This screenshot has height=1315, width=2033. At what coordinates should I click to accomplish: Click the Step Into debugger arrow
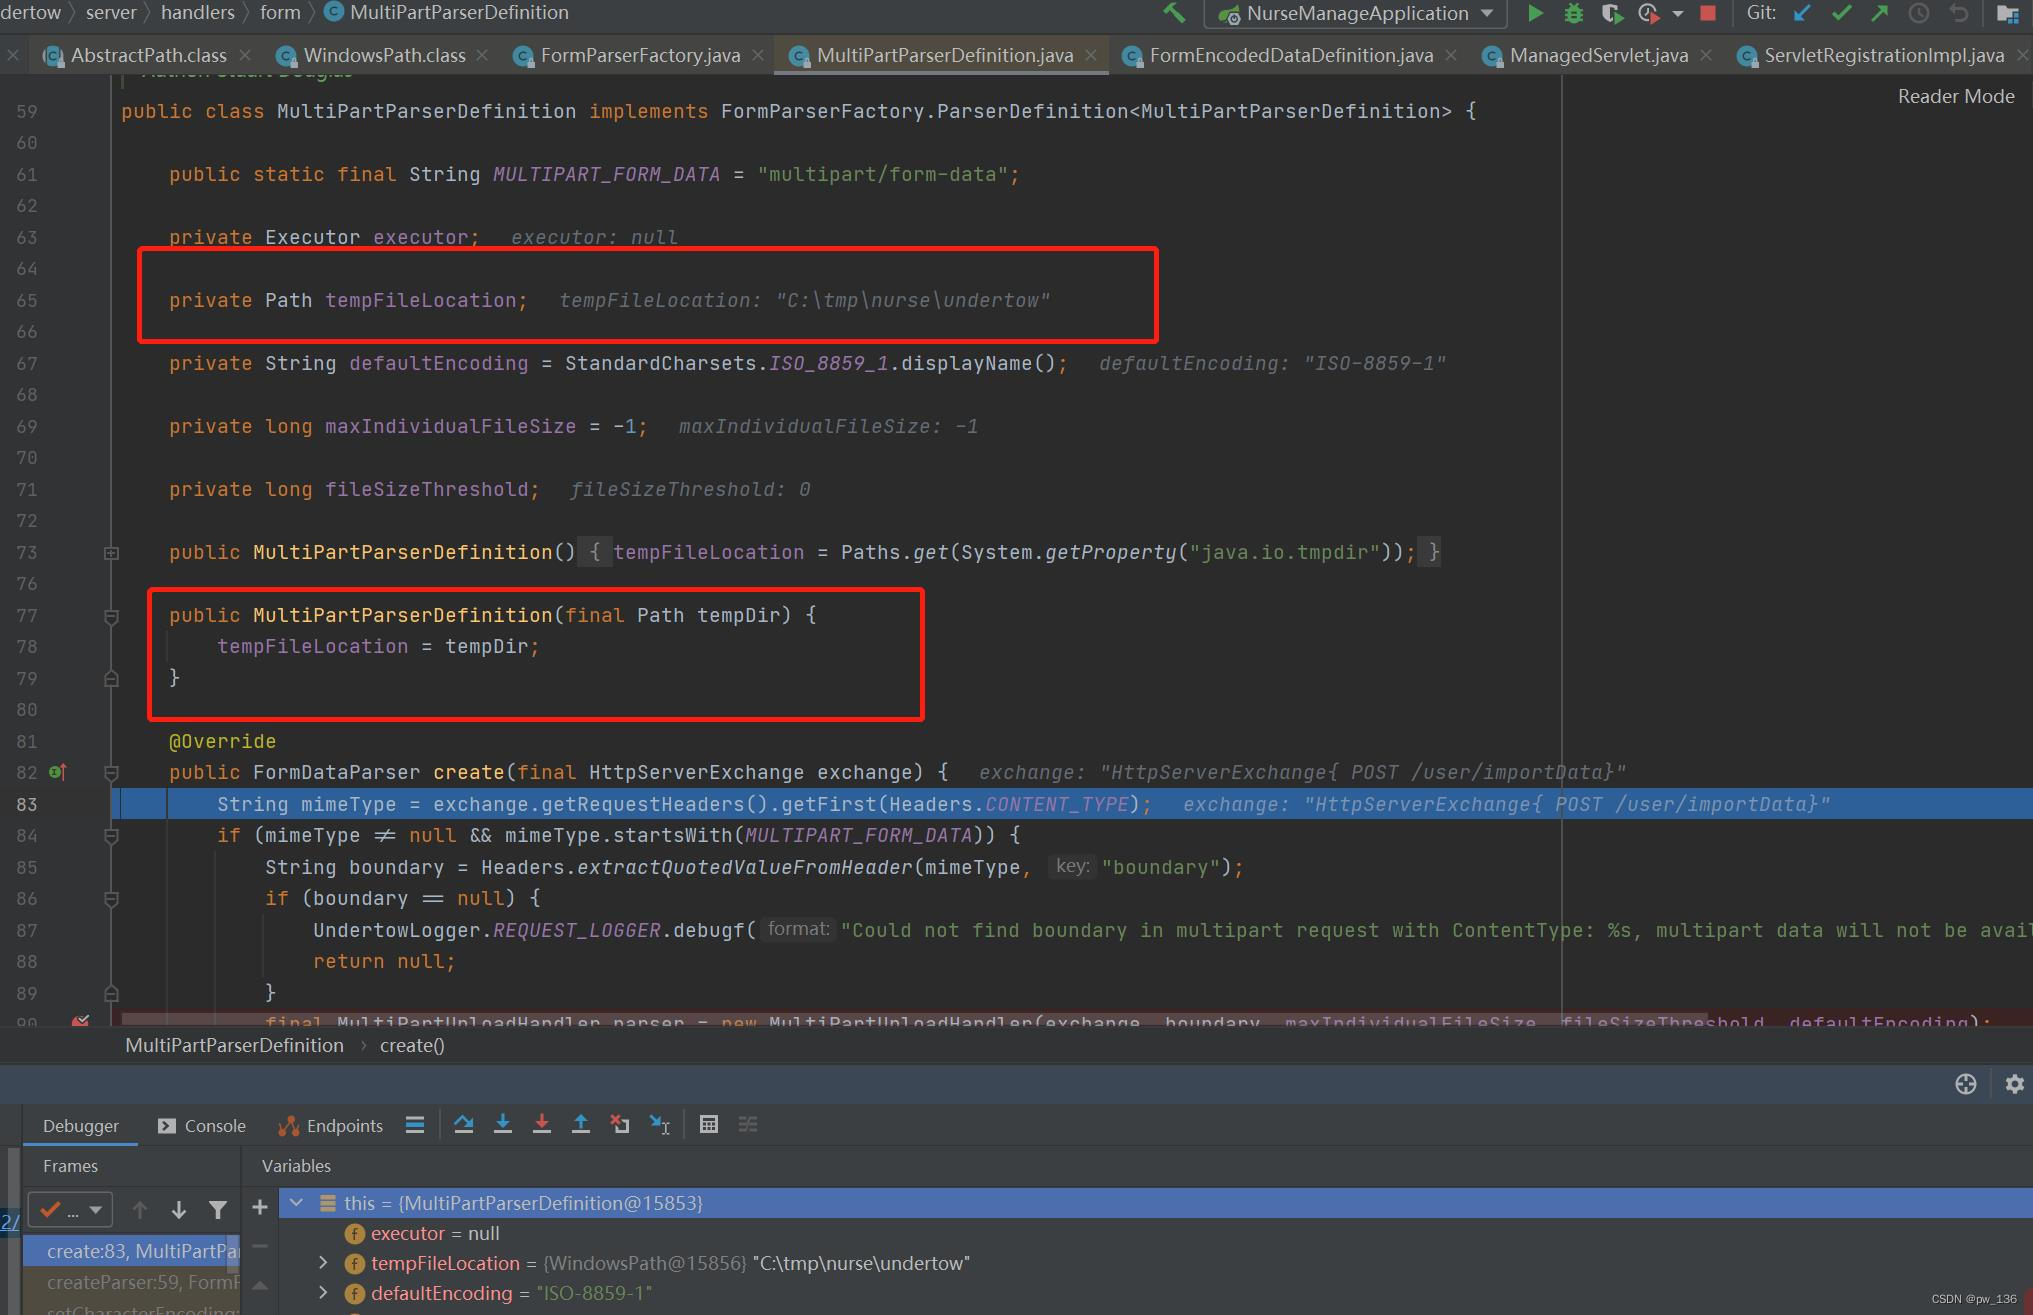(503, 1124)
